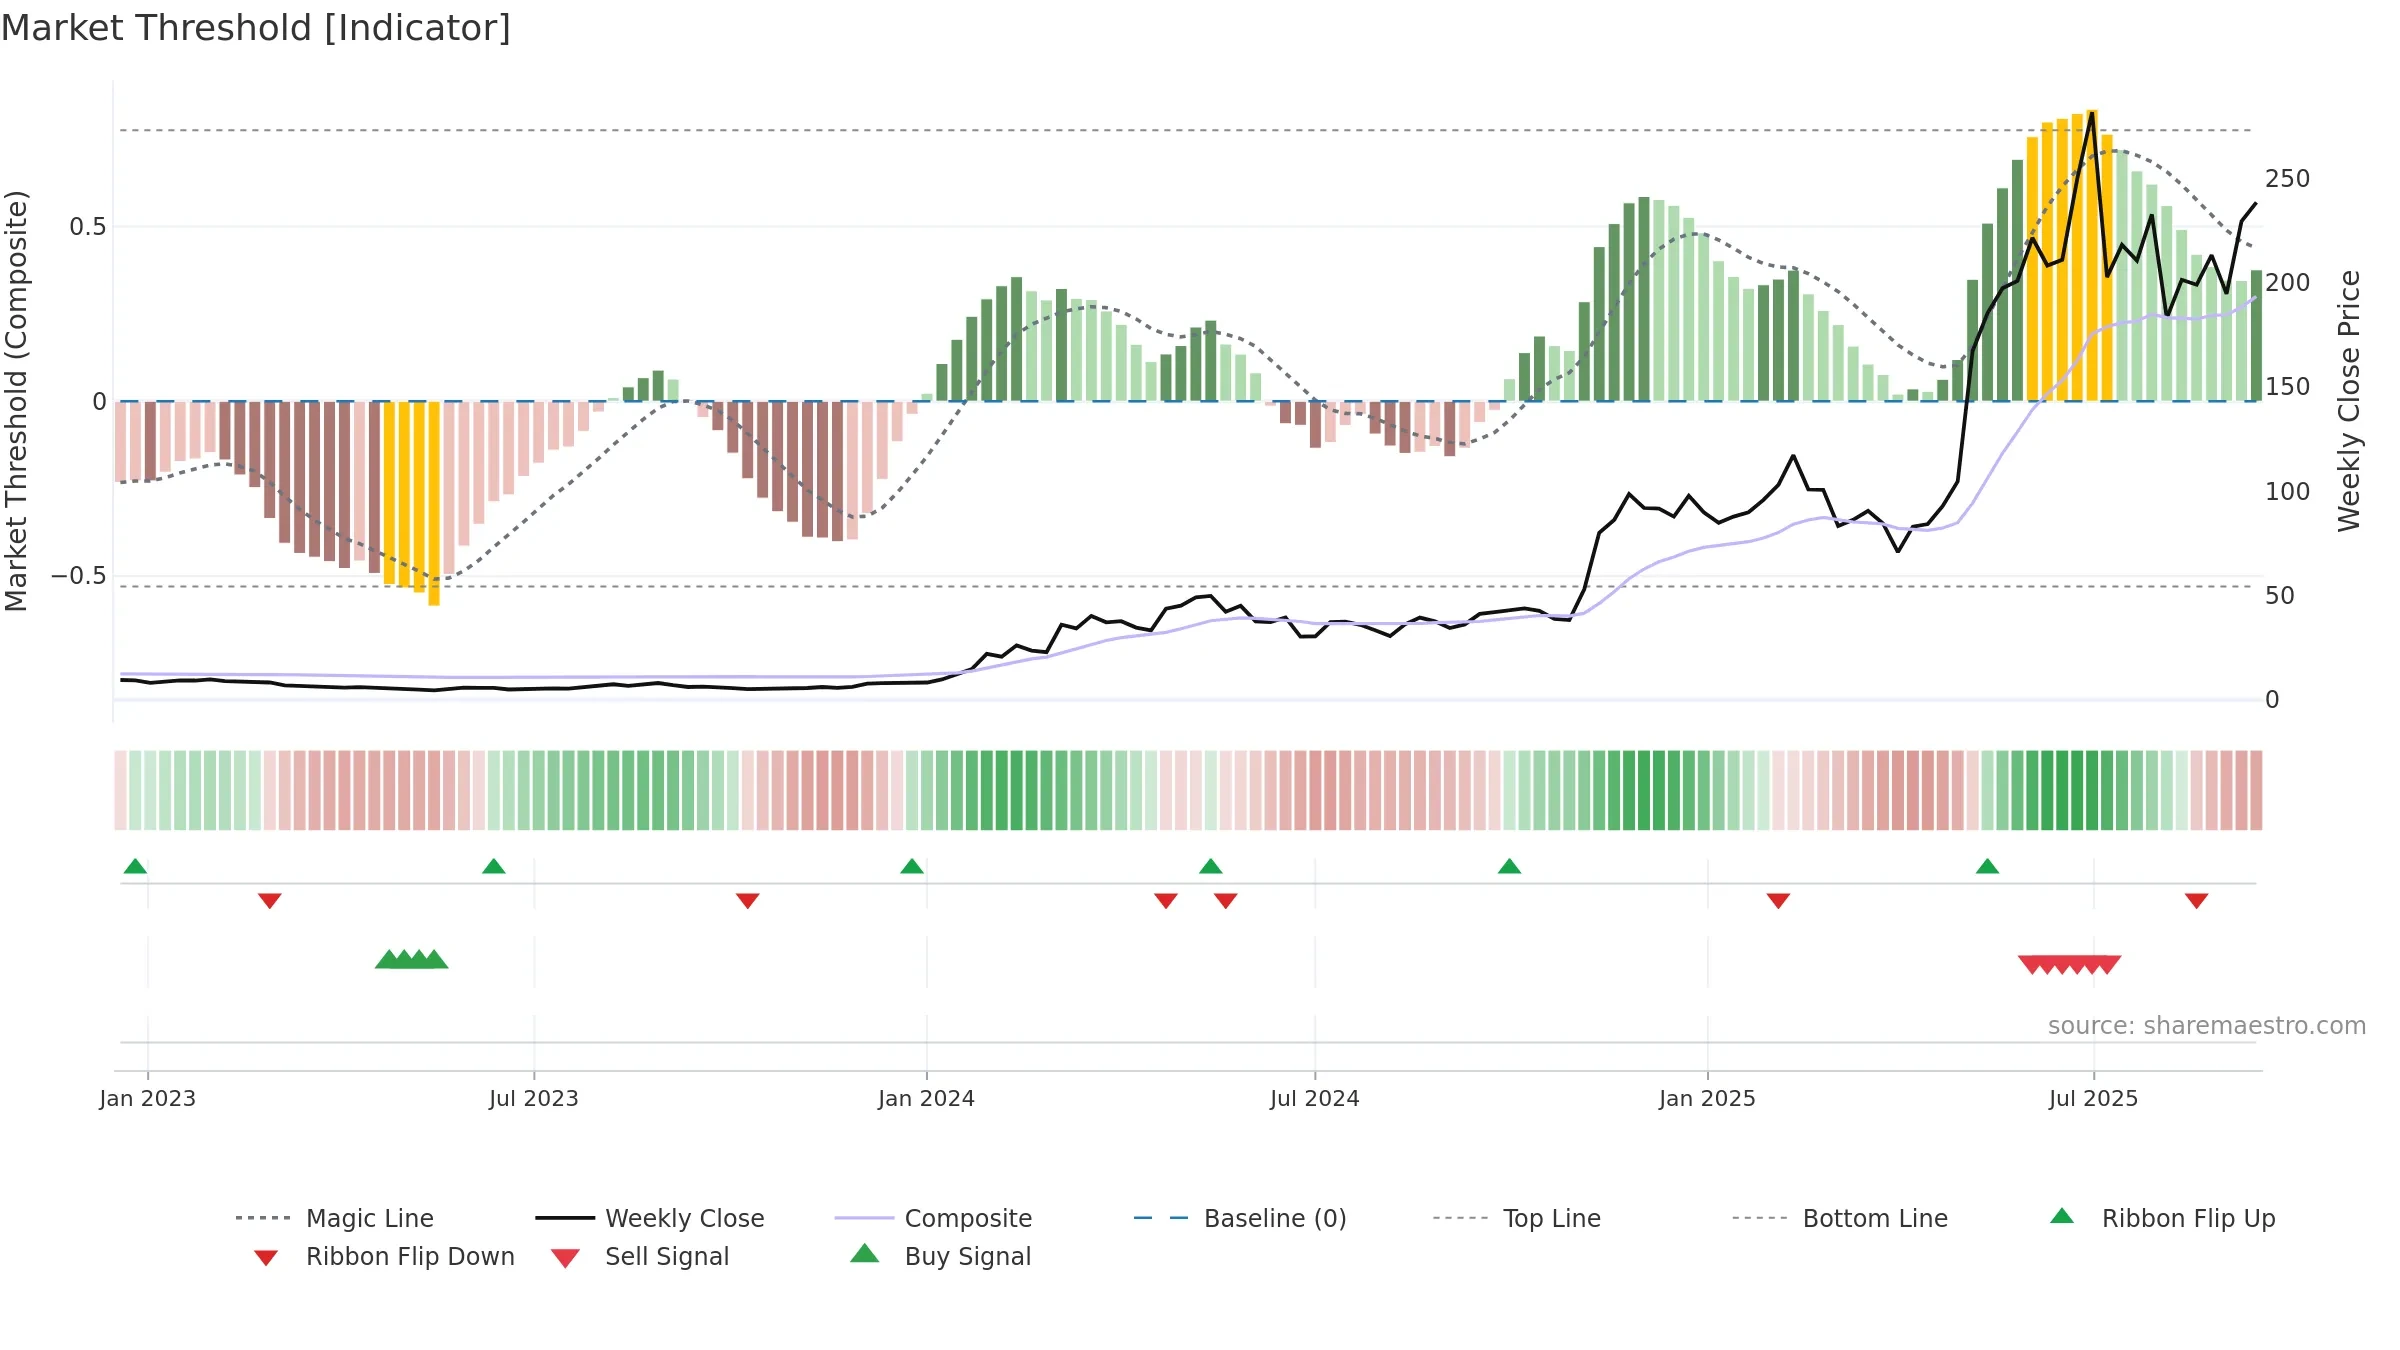The image size is (2400, 1350).
Task: Click the Jan 2025 axis label
Action: [1707, 1098]
